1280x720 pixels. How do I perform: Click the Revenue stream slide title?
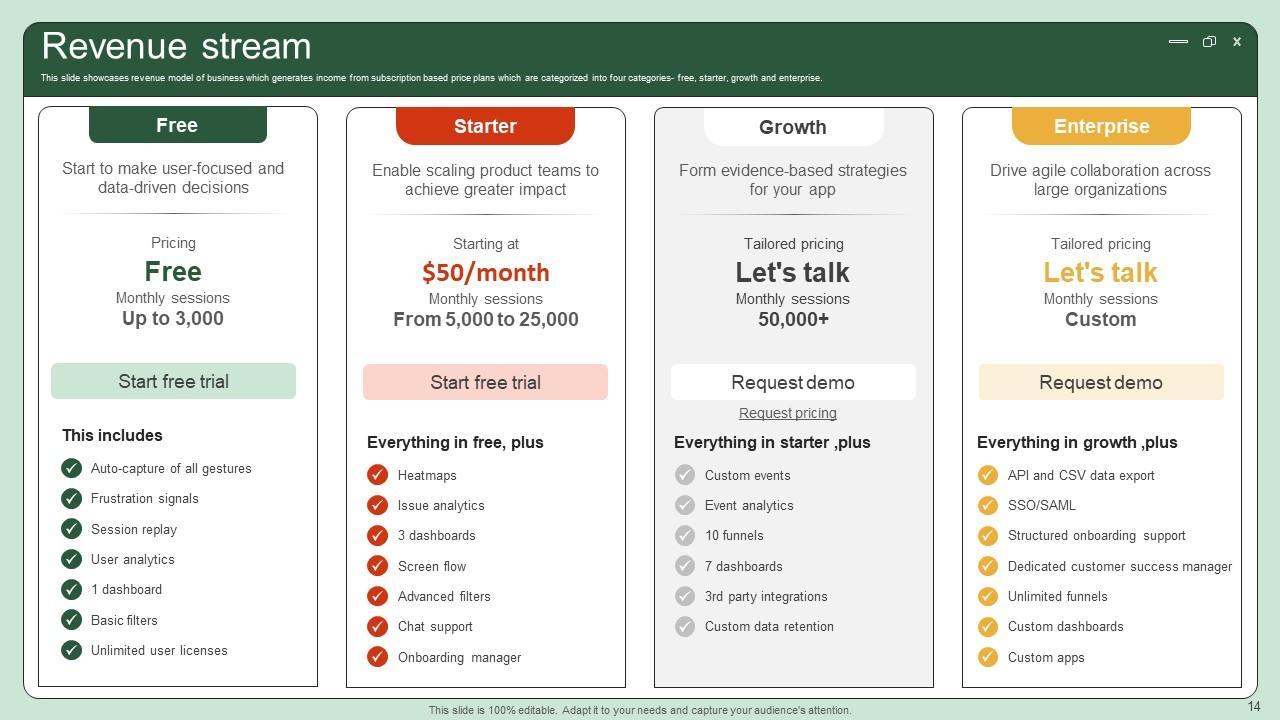(177, 46)
